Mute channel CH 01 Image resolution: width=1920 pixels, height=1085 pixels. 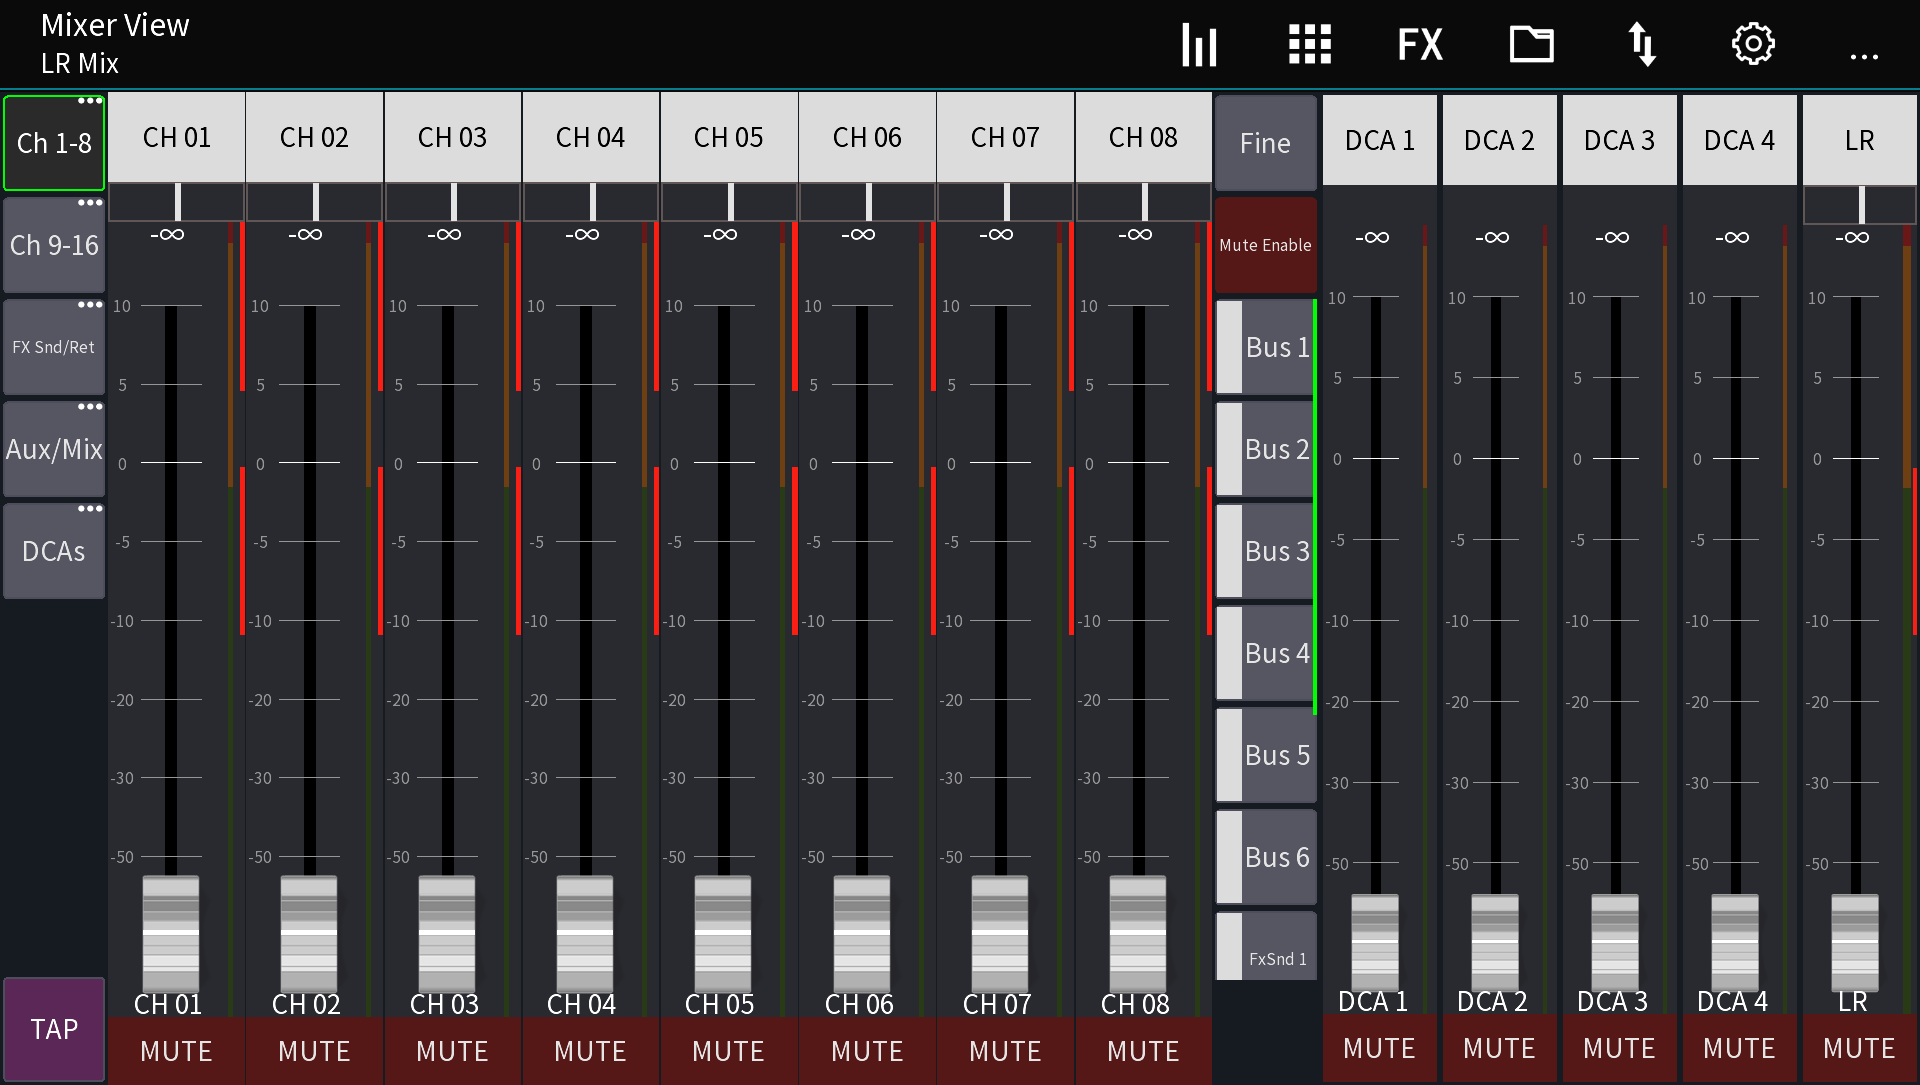pos(176,1051)
